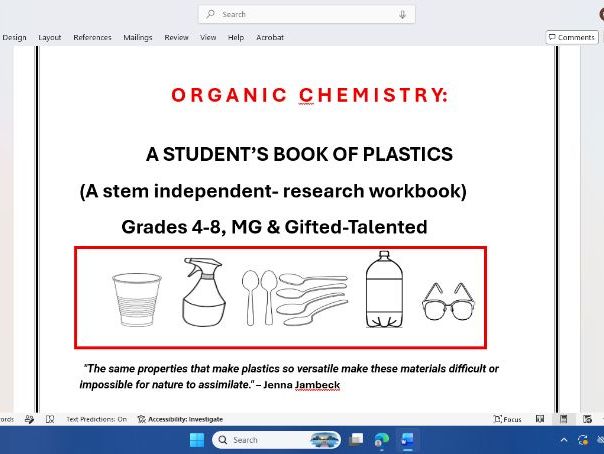
Task: Show hidden system tray icons chevron
Action: pos(564,440)
